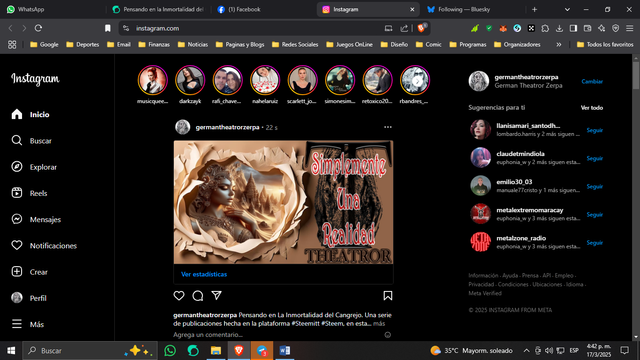Click Ver estadísticas link
The height and width of the screenshot is (360, 640).
click(x=204, y=274)
